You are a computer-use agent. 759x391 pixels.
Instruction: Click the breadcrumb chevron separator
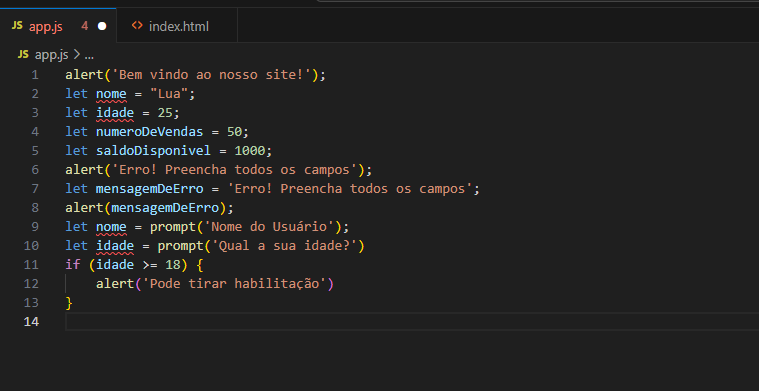click(x=76, y=55)
